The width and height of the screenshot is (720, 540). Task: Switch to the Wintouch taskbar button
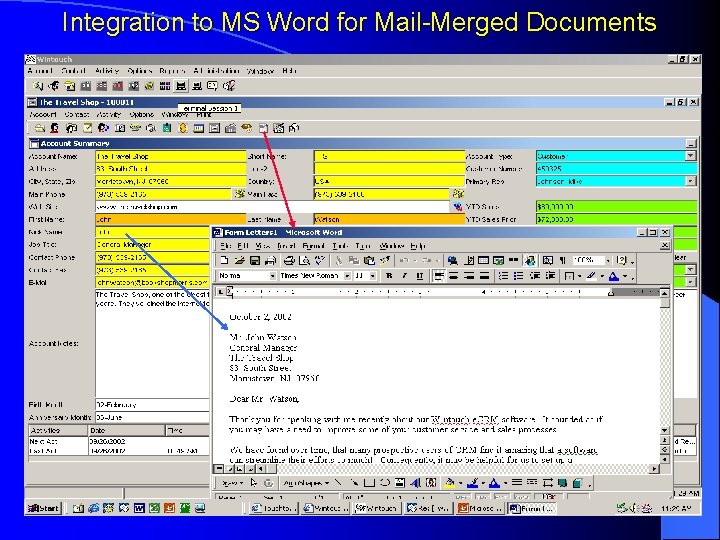376,508
